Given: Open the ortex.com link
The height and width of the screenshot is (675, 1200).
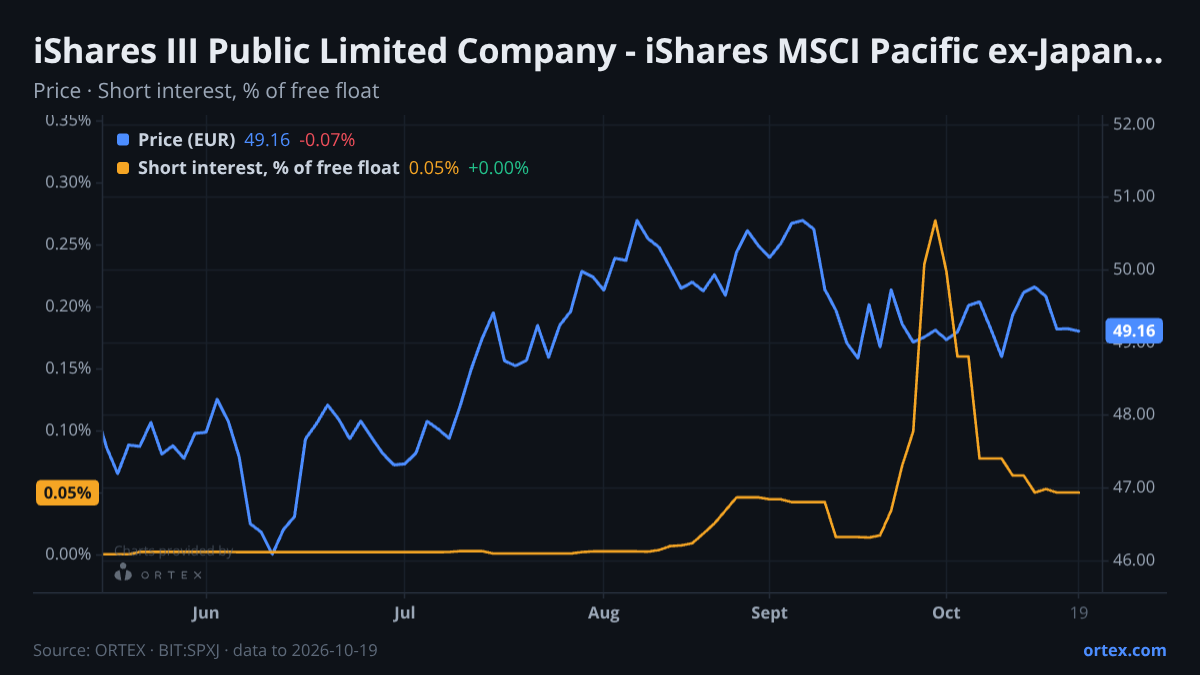Looking at the screenshot, I should pyautogui.click(x=1125, y=650).
